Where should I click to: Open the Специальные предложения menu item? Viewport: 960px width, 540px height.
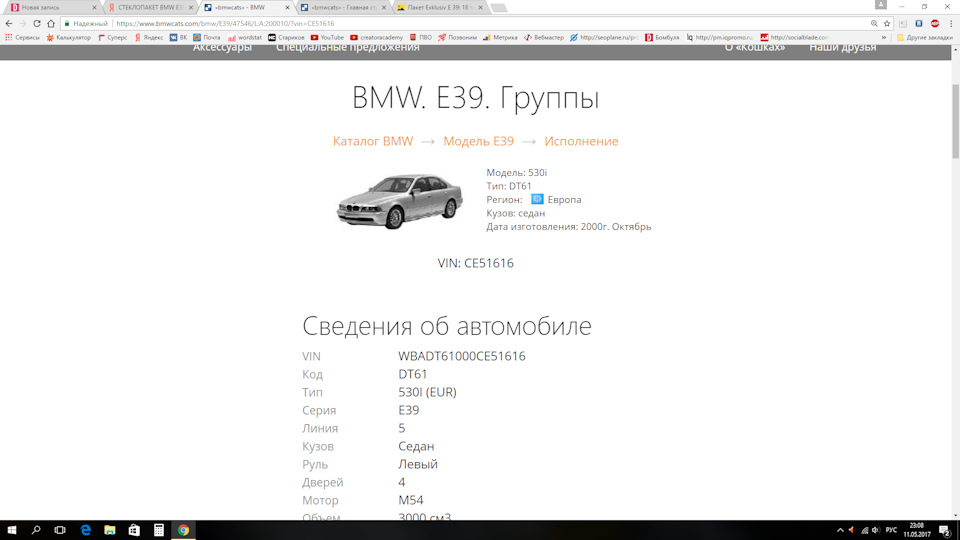click(348, 48)
